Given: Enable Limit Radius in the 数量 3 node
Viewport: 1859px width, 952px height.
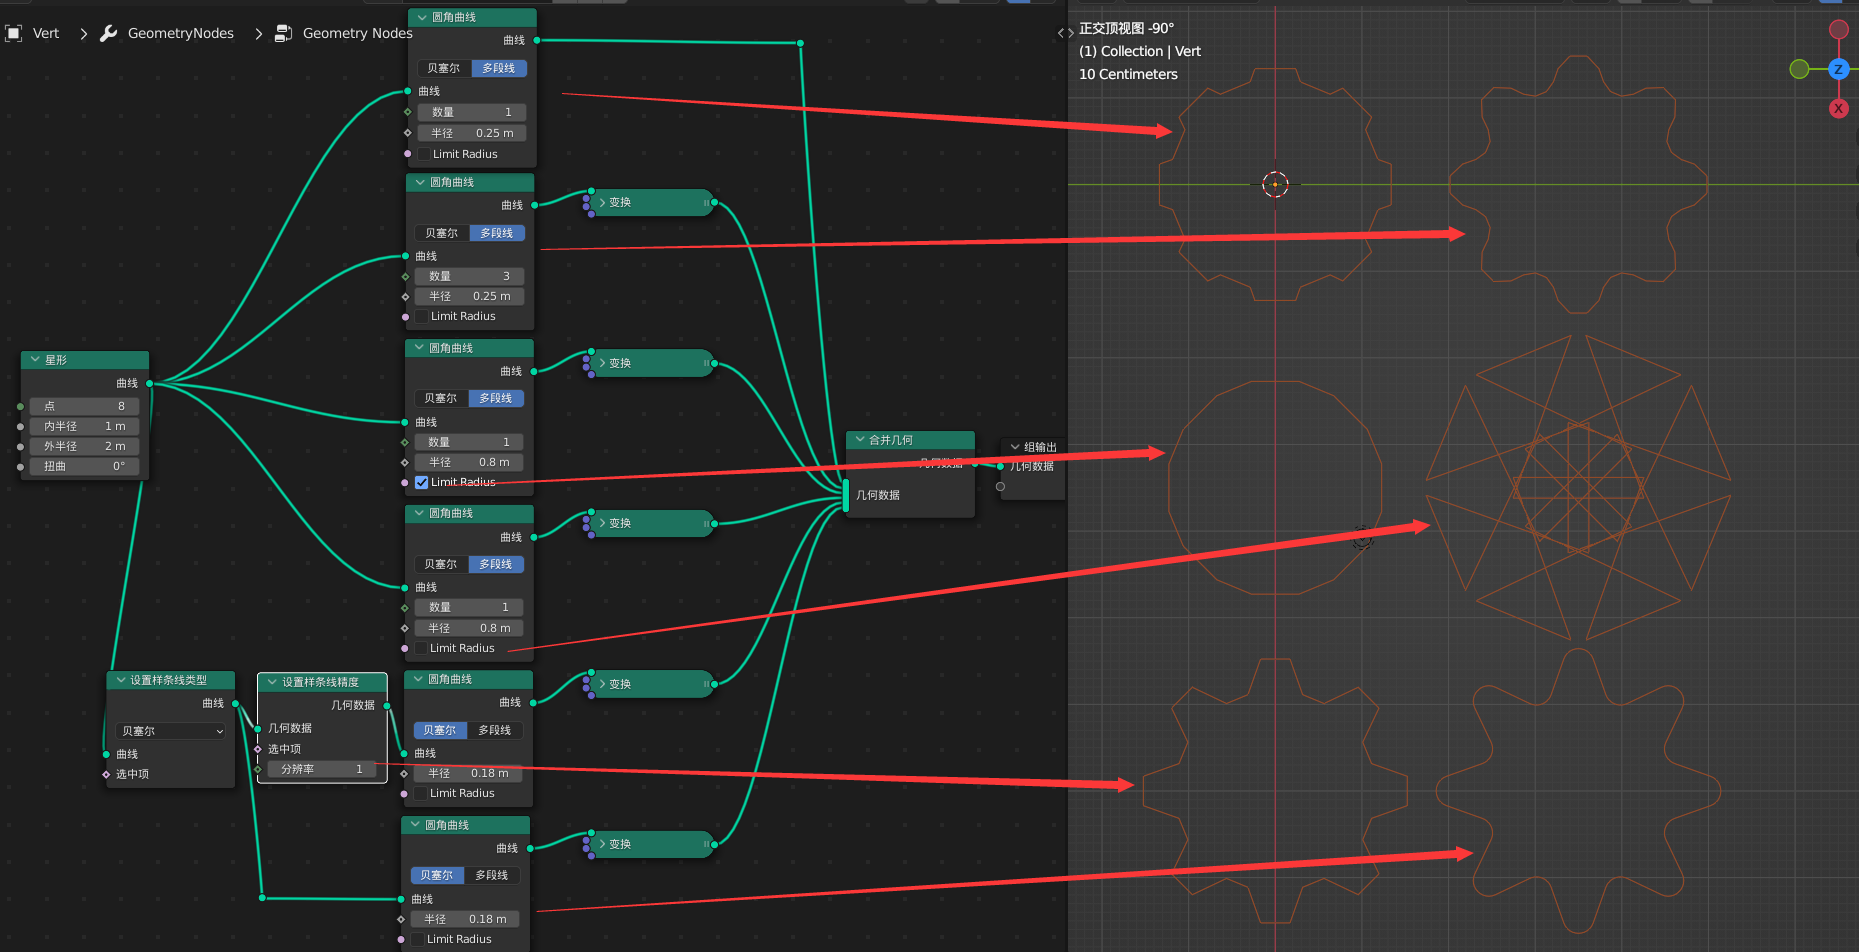Looking at the screenshot, I should tap(421, 316).
